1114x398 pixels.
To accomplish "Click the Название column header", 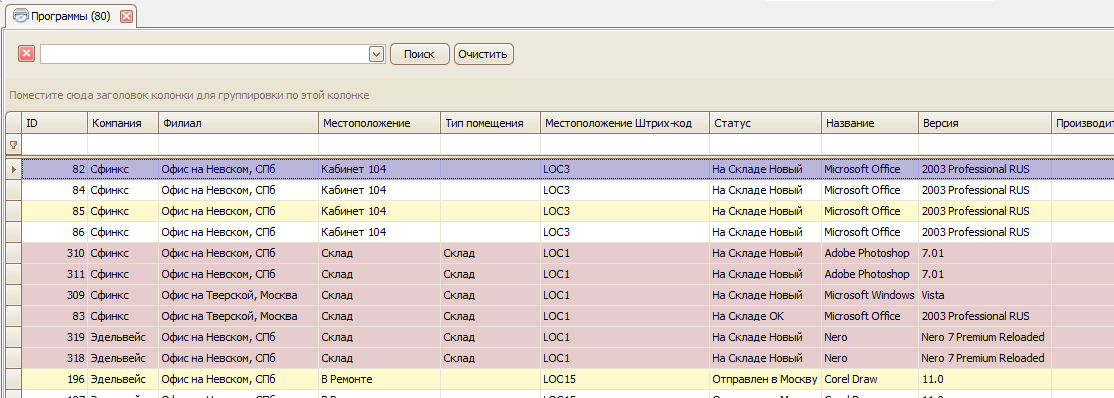I will click(870, 123).
